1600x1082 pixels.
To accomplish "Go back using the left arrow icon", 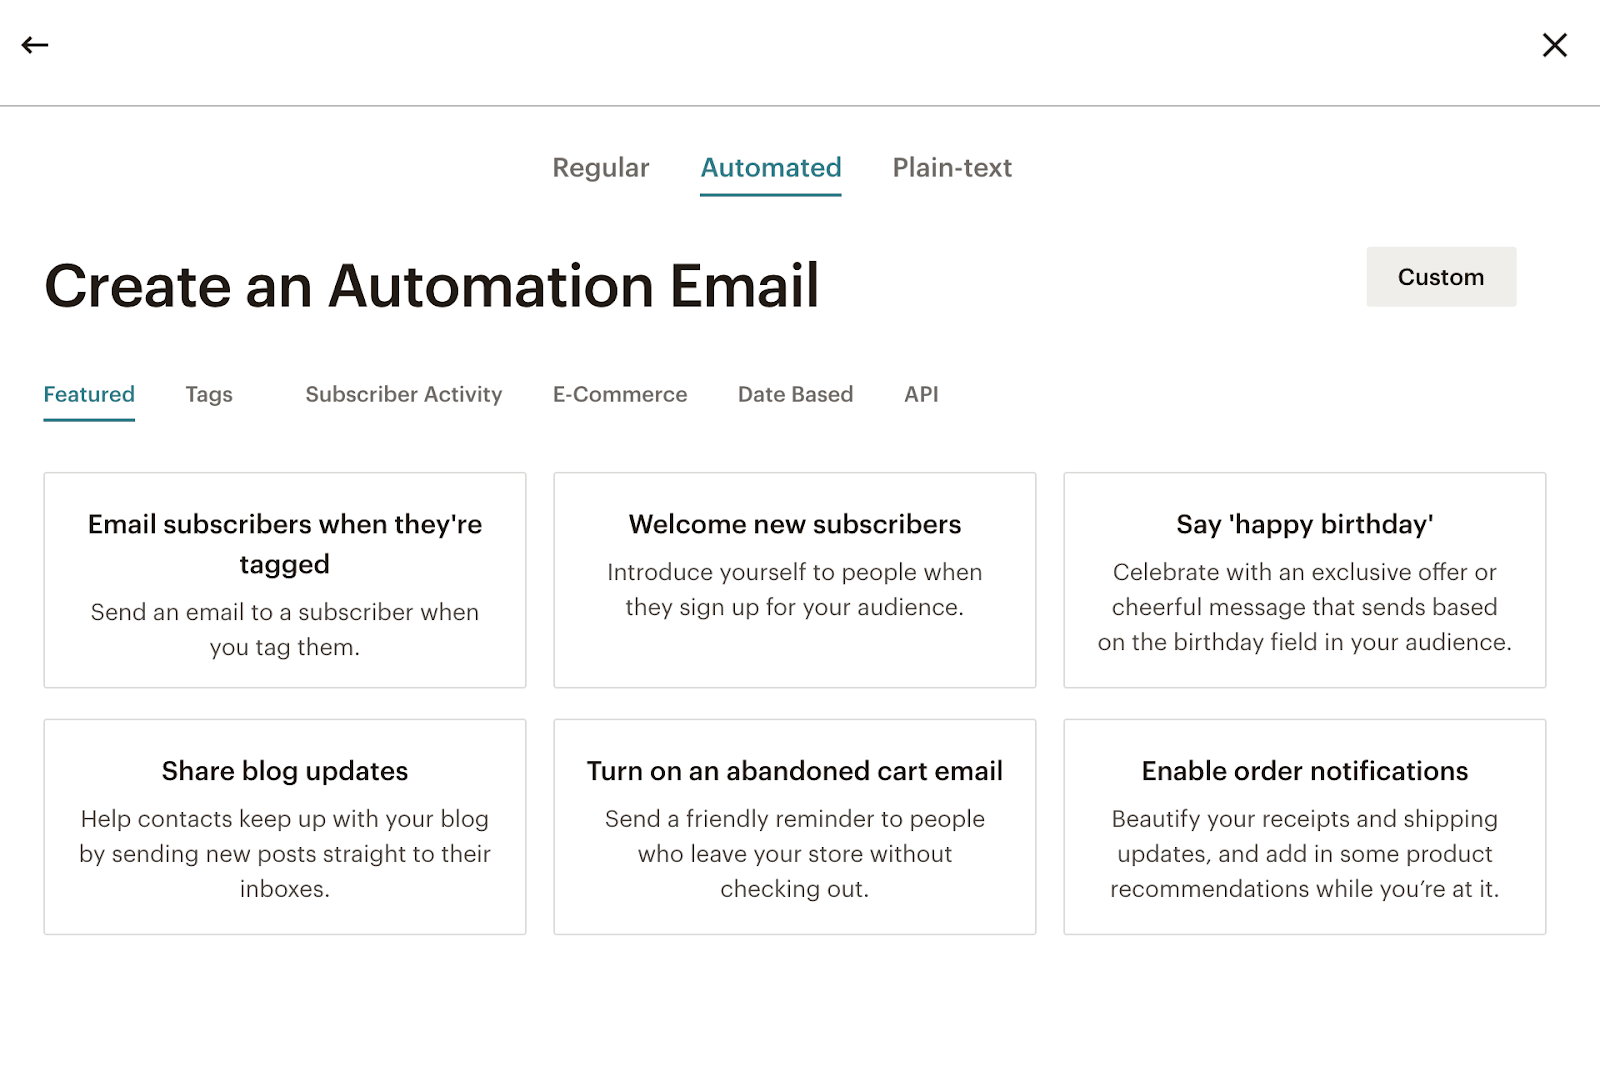I will tap(35, 45).
